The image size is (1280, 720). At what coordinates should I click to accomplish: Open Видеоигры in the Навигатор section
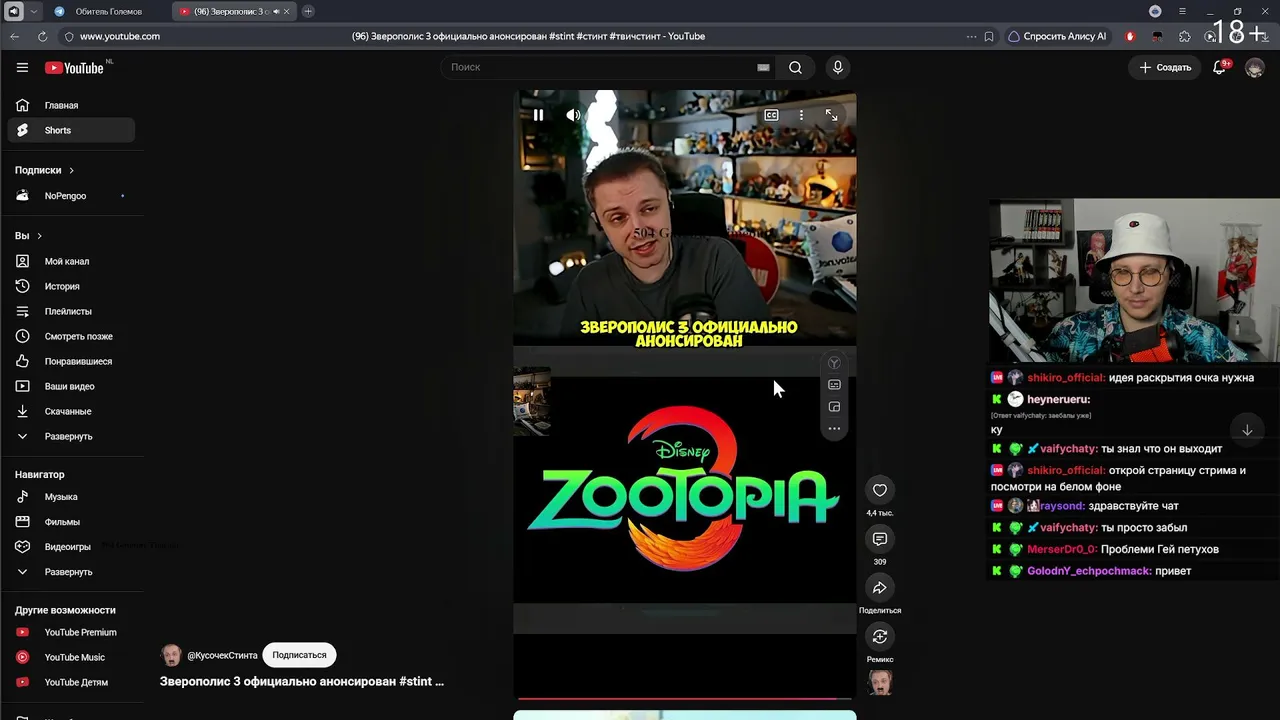pyautogui.click(x=70, y=547)
